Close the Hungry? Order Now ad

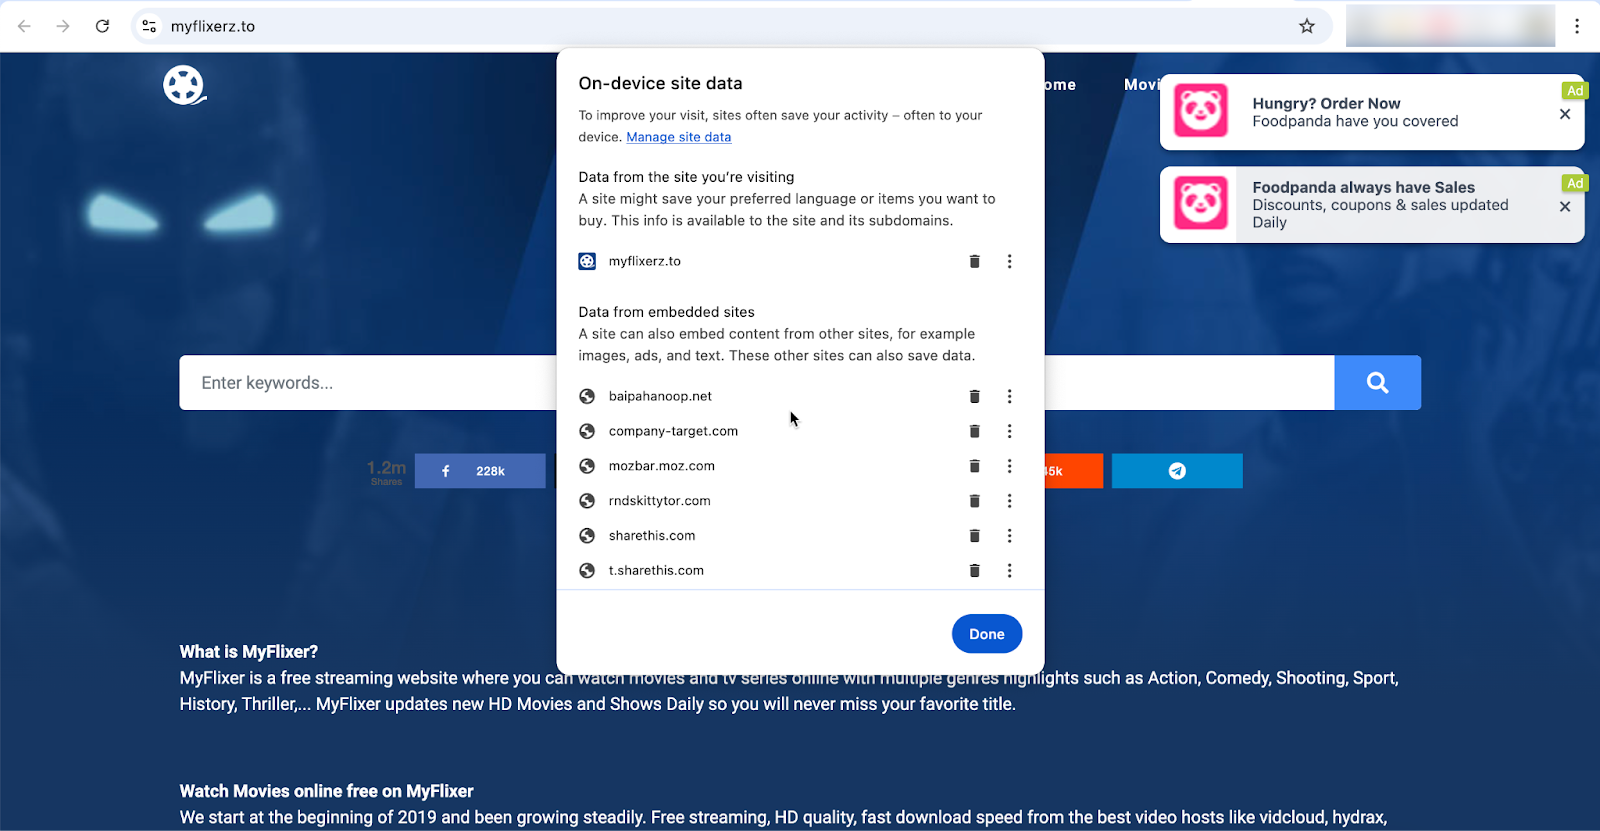point(1565,114)
